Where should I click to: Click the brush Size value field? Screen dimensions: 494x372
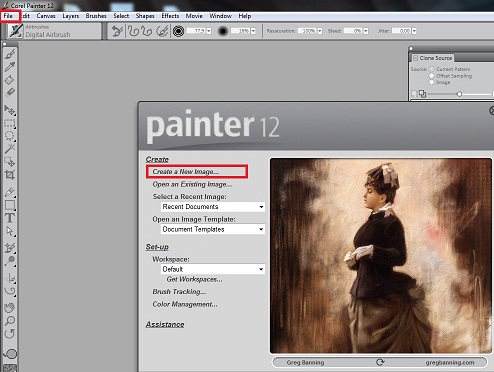[x=196, y=31]
